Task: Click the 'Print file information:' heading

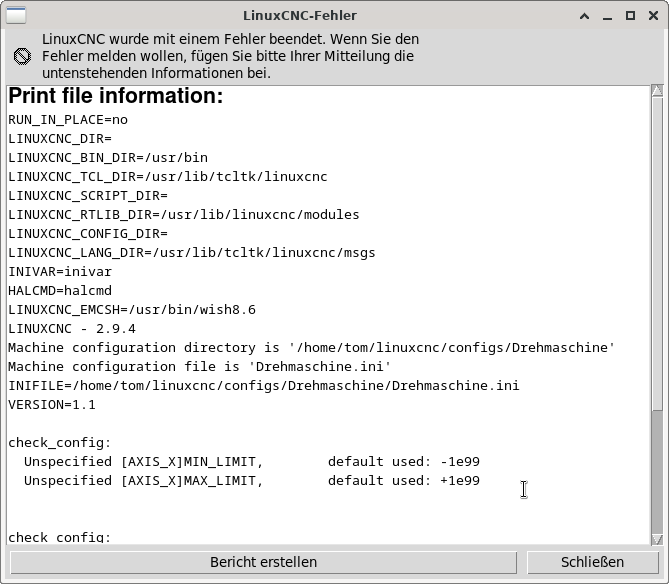Action: (x=116, y=96)
